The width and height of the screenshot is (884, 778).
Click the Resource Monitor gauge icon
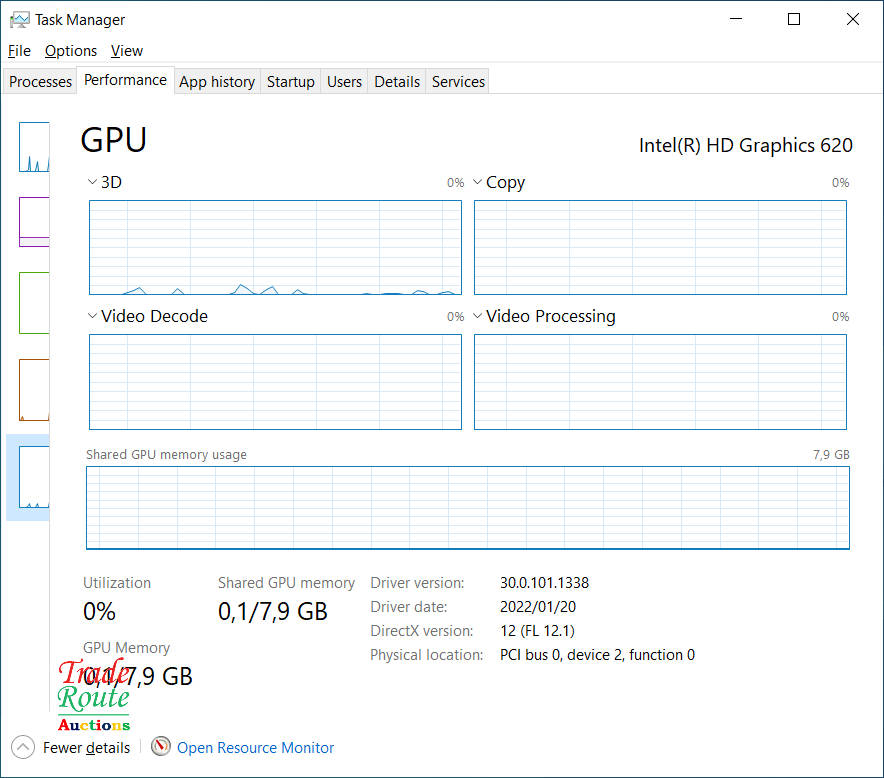(x=161, y=747)
